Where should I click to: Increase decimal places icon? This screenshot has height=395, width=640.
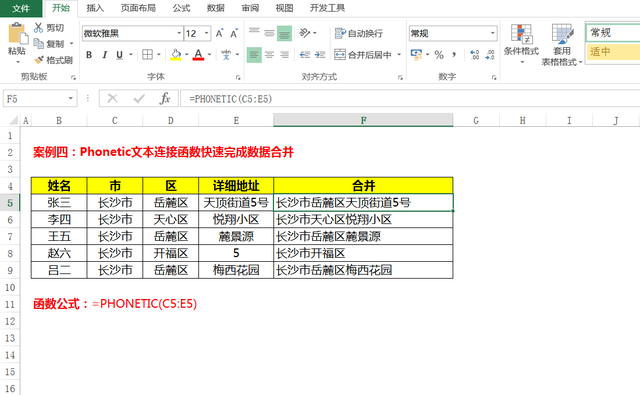(x=474, y=55)
